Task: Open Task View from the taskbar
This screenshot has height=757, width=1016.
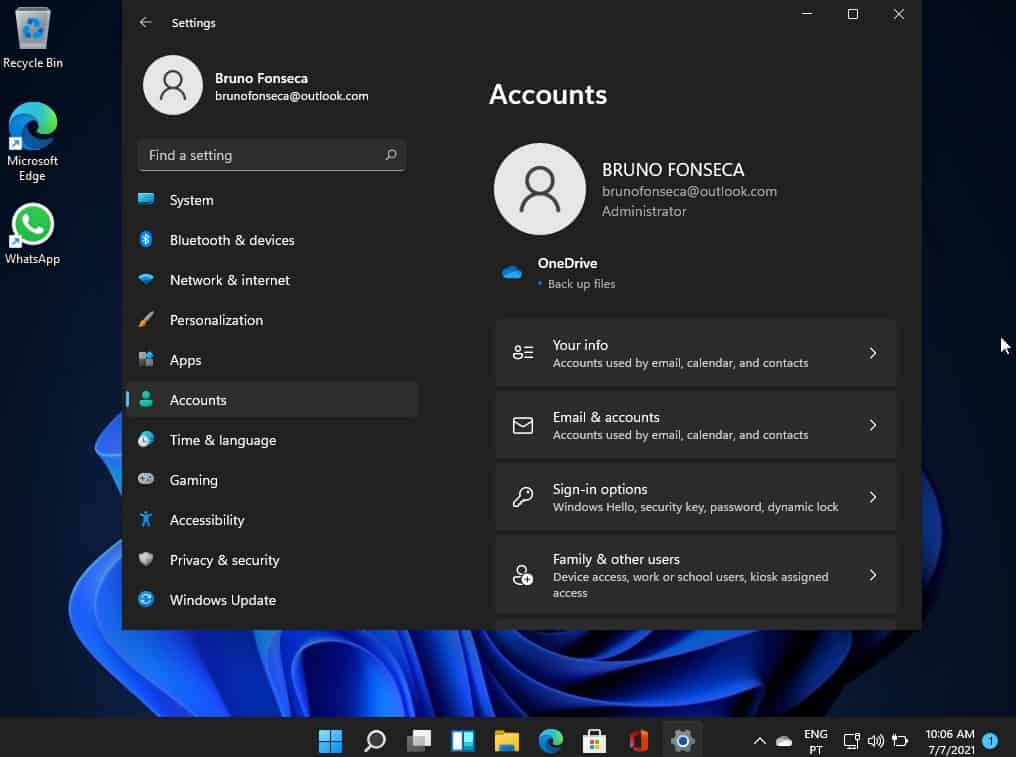Action: [419, 741]
